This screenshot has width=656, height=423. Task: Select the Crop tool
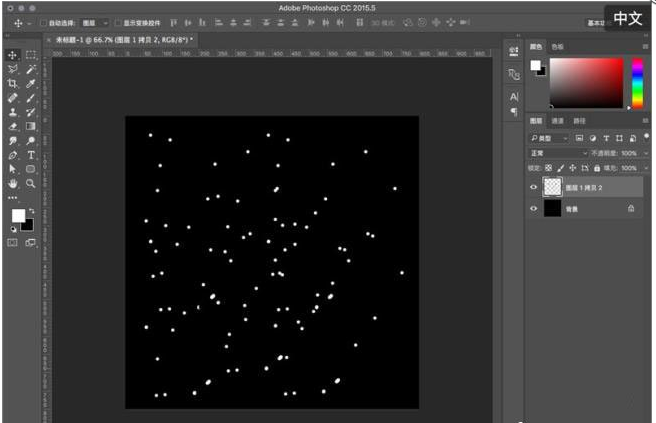(13, 84)
